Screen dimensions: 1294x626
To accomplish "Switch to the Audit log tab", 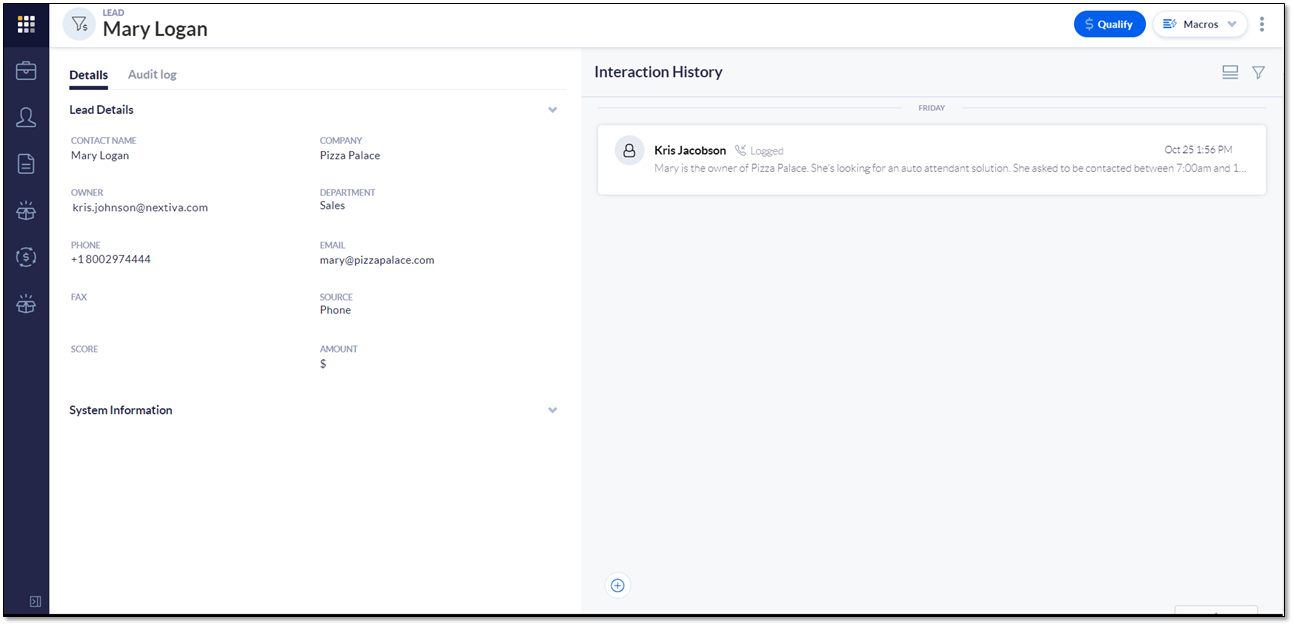I will (152, 74).
